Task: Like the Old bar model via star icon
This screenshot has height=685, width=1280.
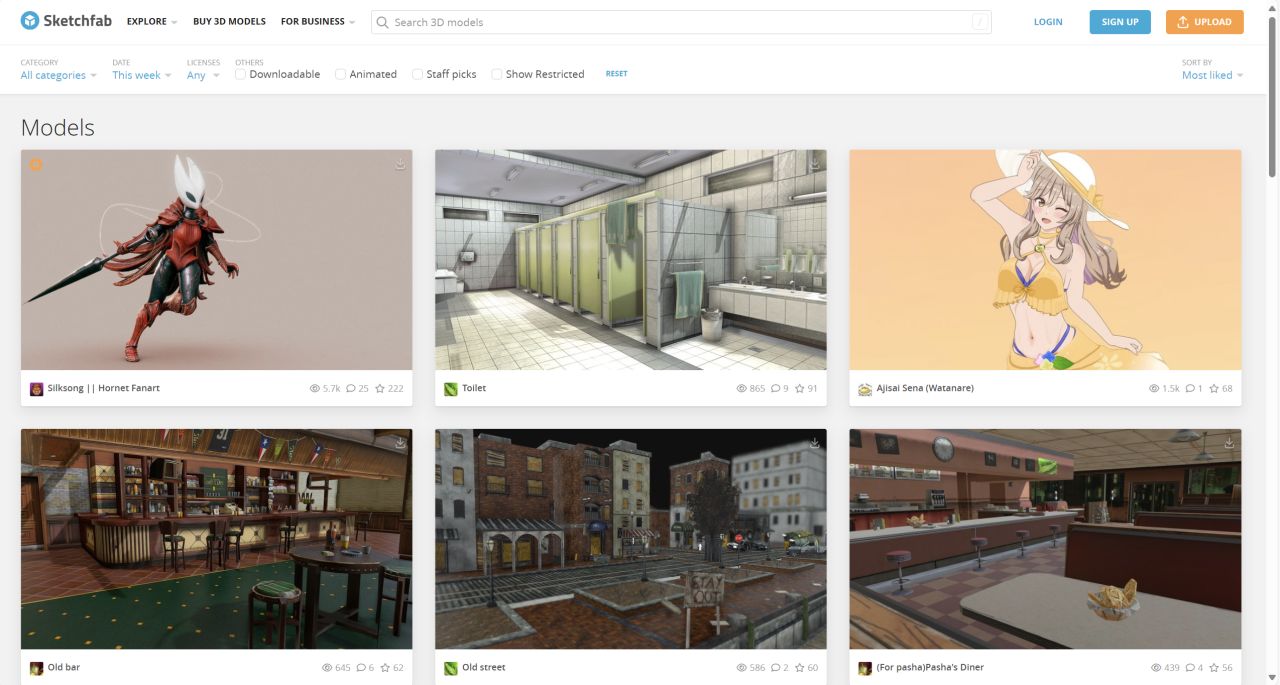Action: pyautogui.click(x=386, y=668)
